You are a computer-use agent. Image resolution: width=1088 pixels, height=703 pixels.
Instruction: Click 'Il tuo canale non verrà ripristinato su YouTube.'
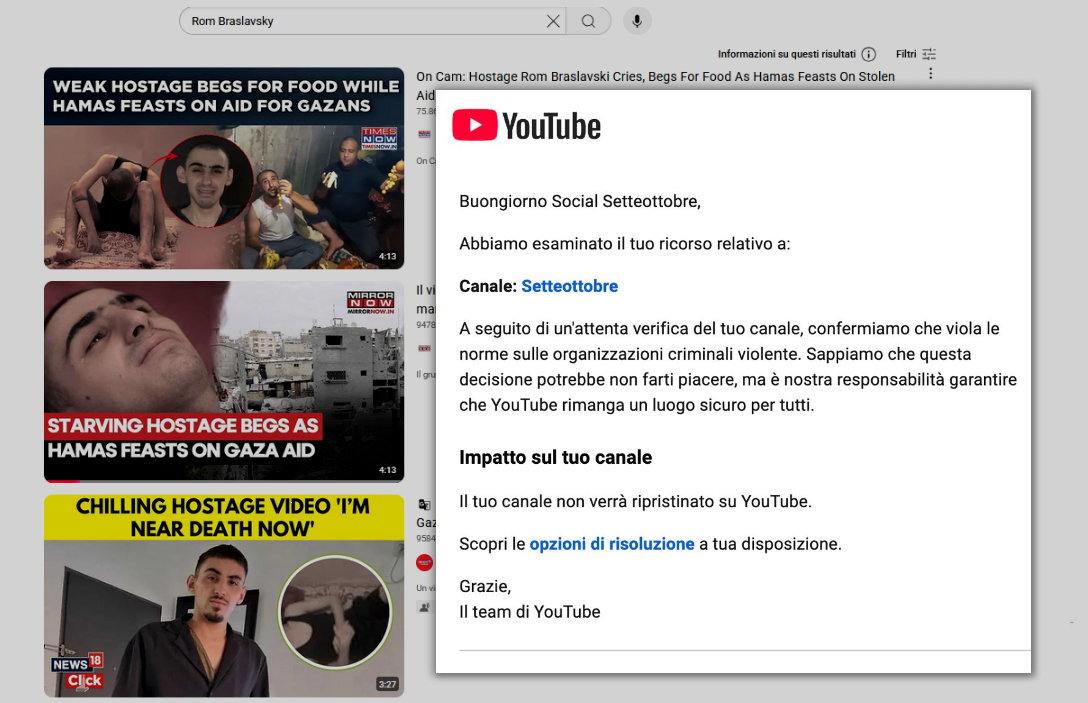click(636, 501)
